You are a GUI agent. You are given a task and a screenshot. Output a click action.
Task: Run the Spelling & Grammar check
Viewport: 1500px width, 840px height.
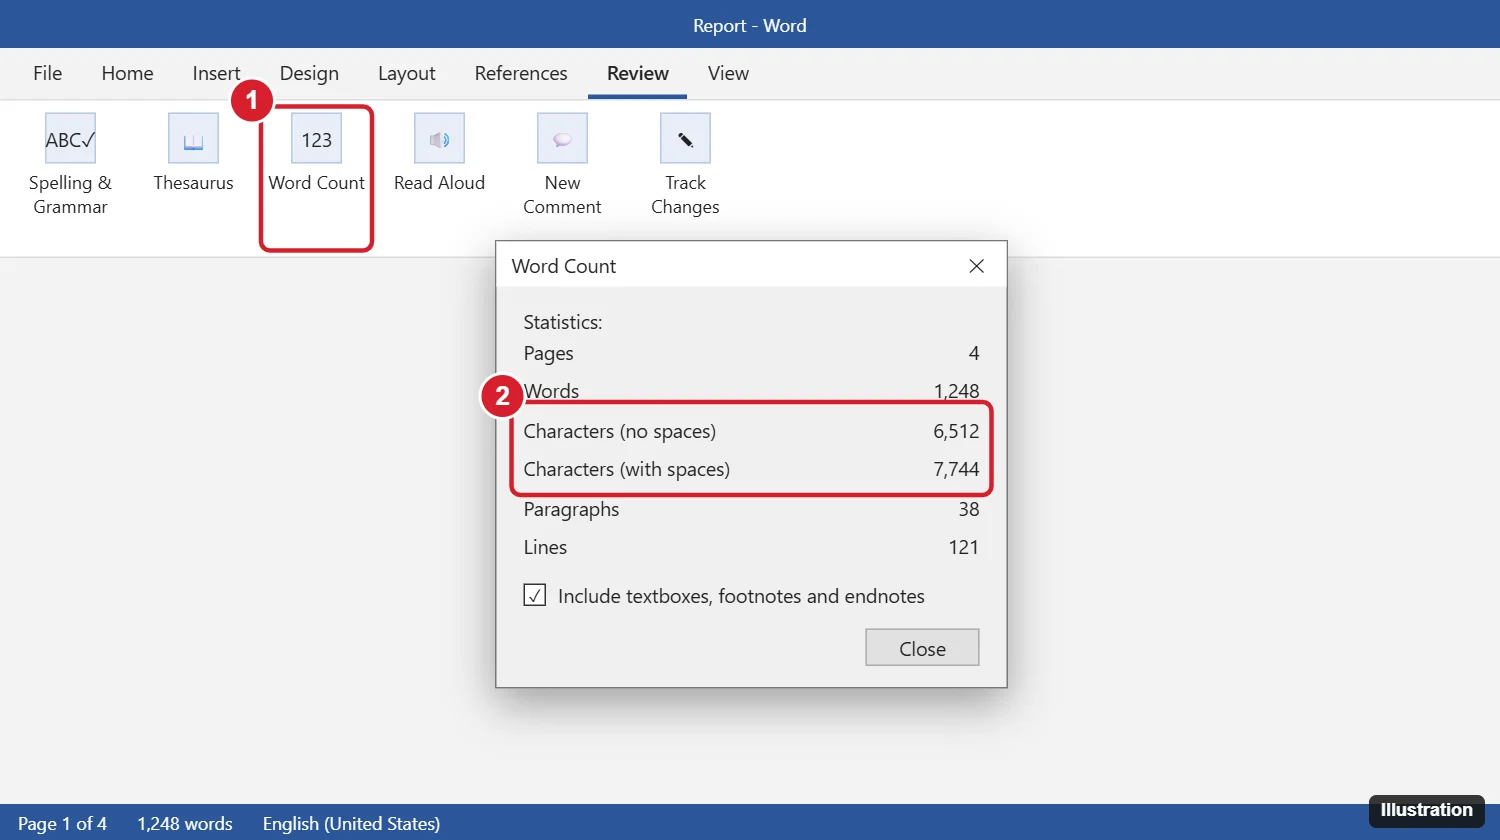pyautogui.click(x=70, y=165)
